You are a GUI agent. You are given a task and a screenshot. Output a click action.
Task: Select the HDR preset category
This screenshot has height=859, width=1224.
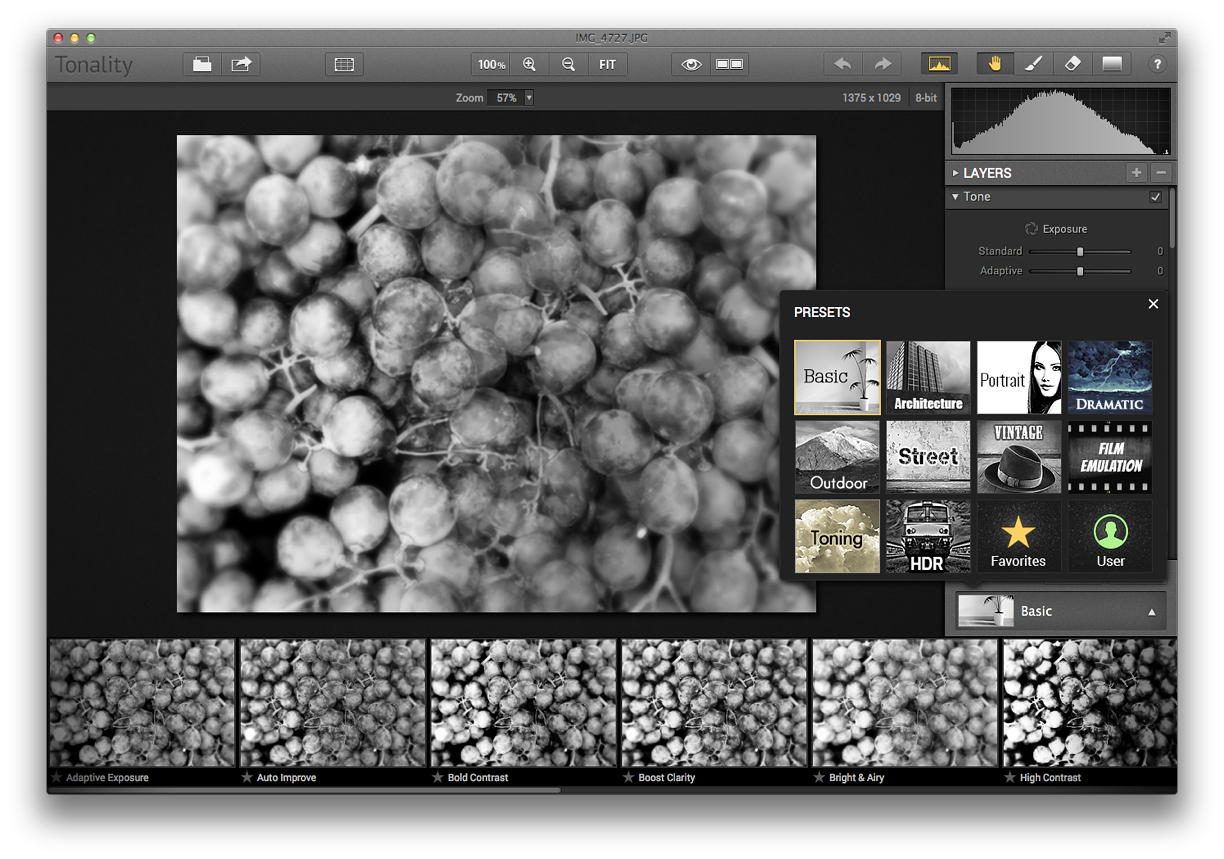tap(928, 536)
